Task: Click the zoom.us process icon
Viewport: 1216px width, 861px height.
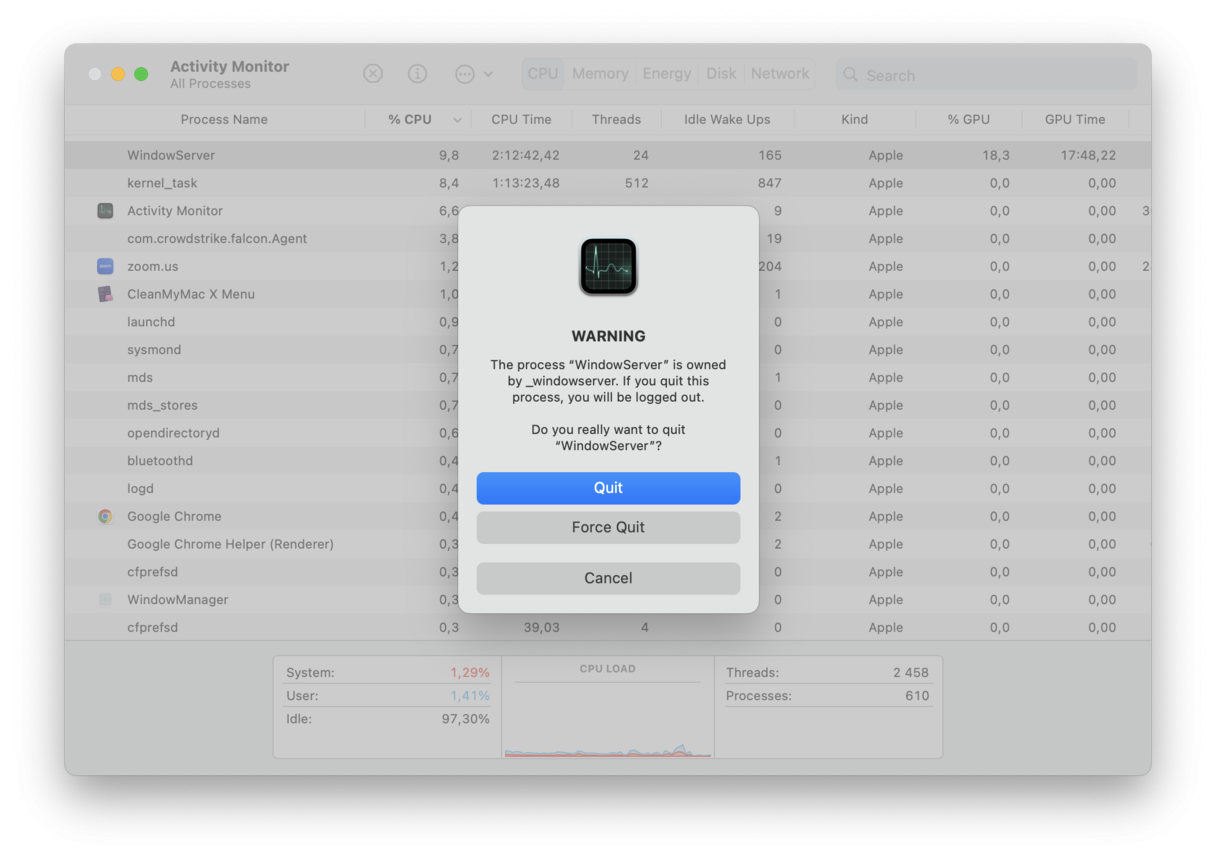Action: (x=105, y=266)
